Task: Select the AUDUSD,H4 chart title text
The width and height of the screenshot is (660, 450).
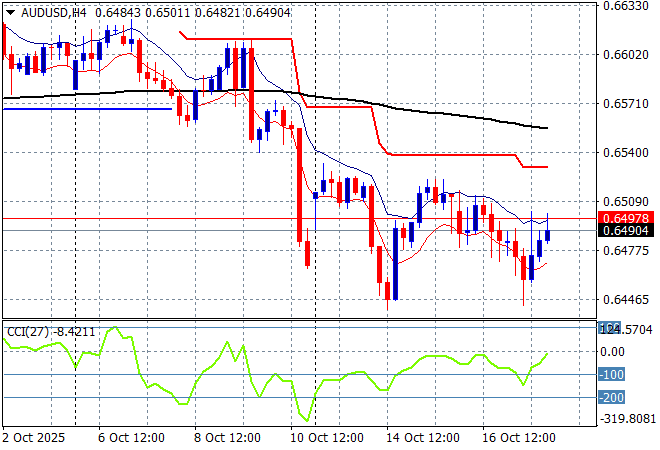Action: pos(53,13)
